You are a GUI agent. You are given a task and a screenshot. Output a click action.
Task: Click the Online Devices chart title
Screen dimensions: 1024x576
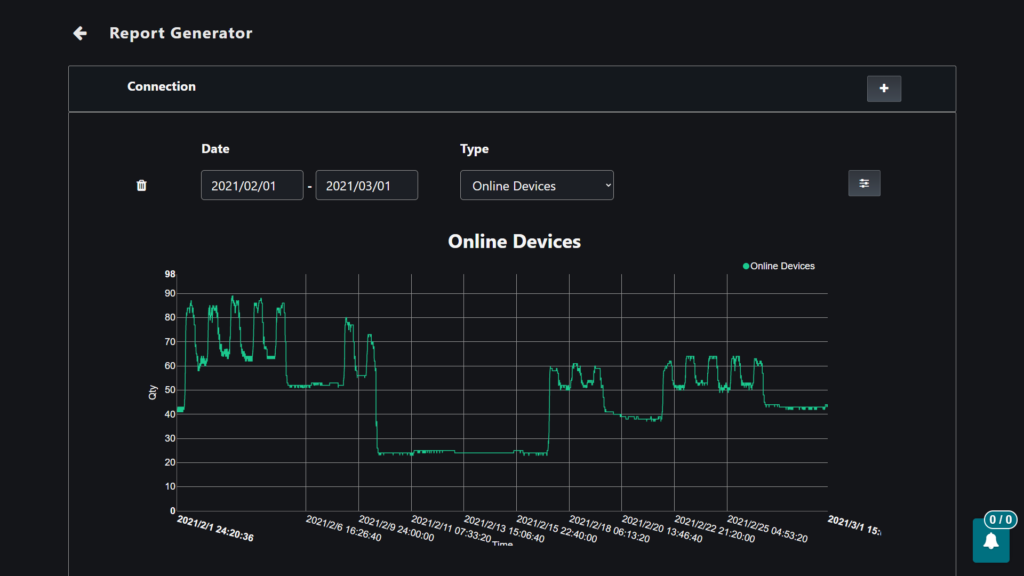click(x=514, y=242)
